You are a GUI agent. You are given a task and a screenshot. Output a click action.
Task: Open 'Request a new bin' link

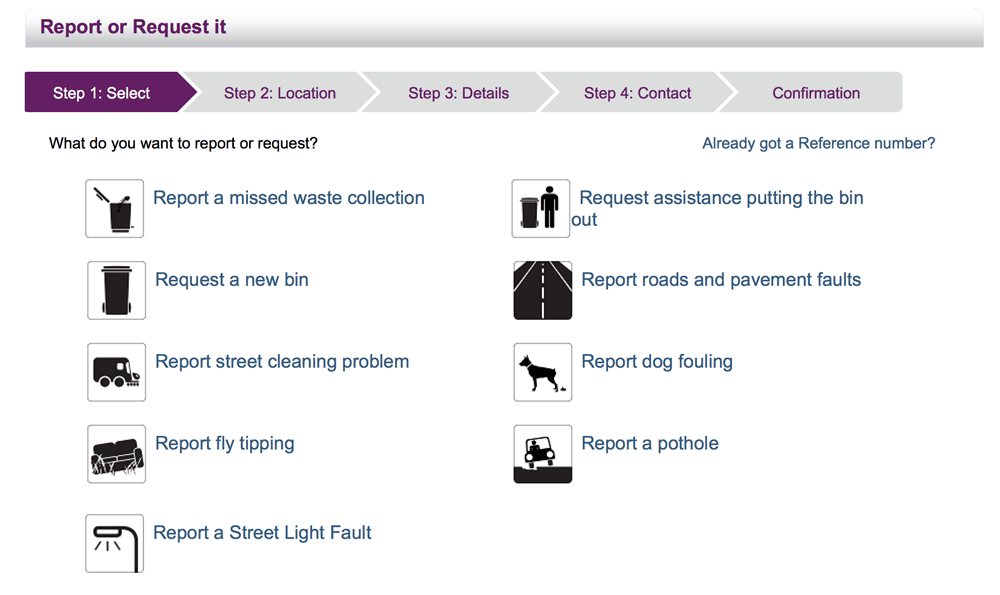232,279
